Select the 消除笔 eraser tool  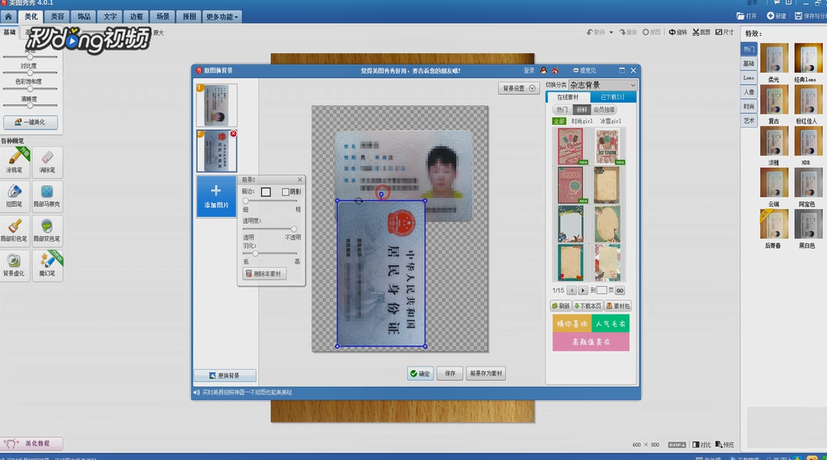point(47,161)
